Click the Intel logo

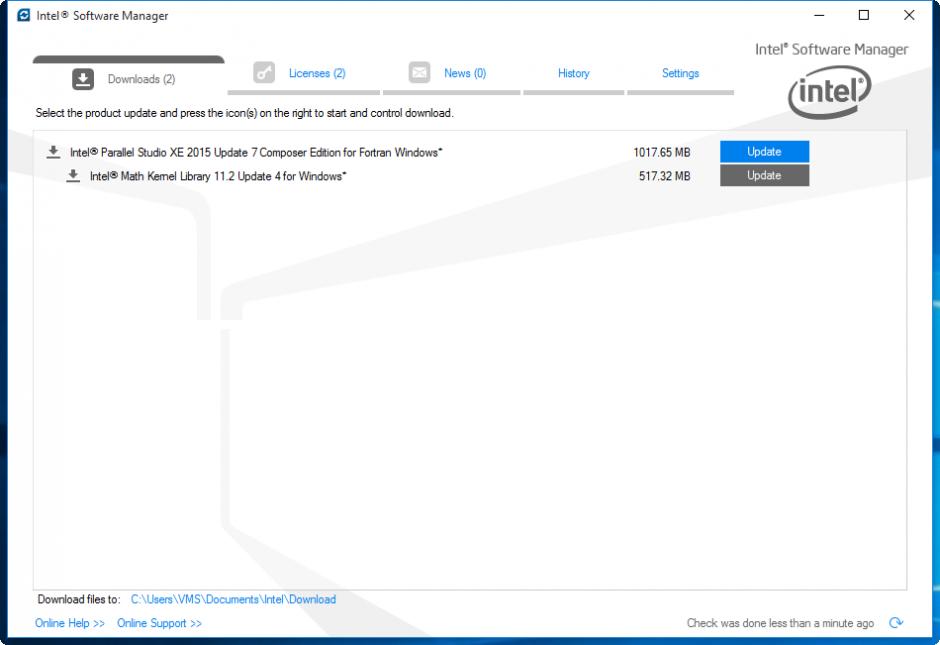tap(830, 92)
